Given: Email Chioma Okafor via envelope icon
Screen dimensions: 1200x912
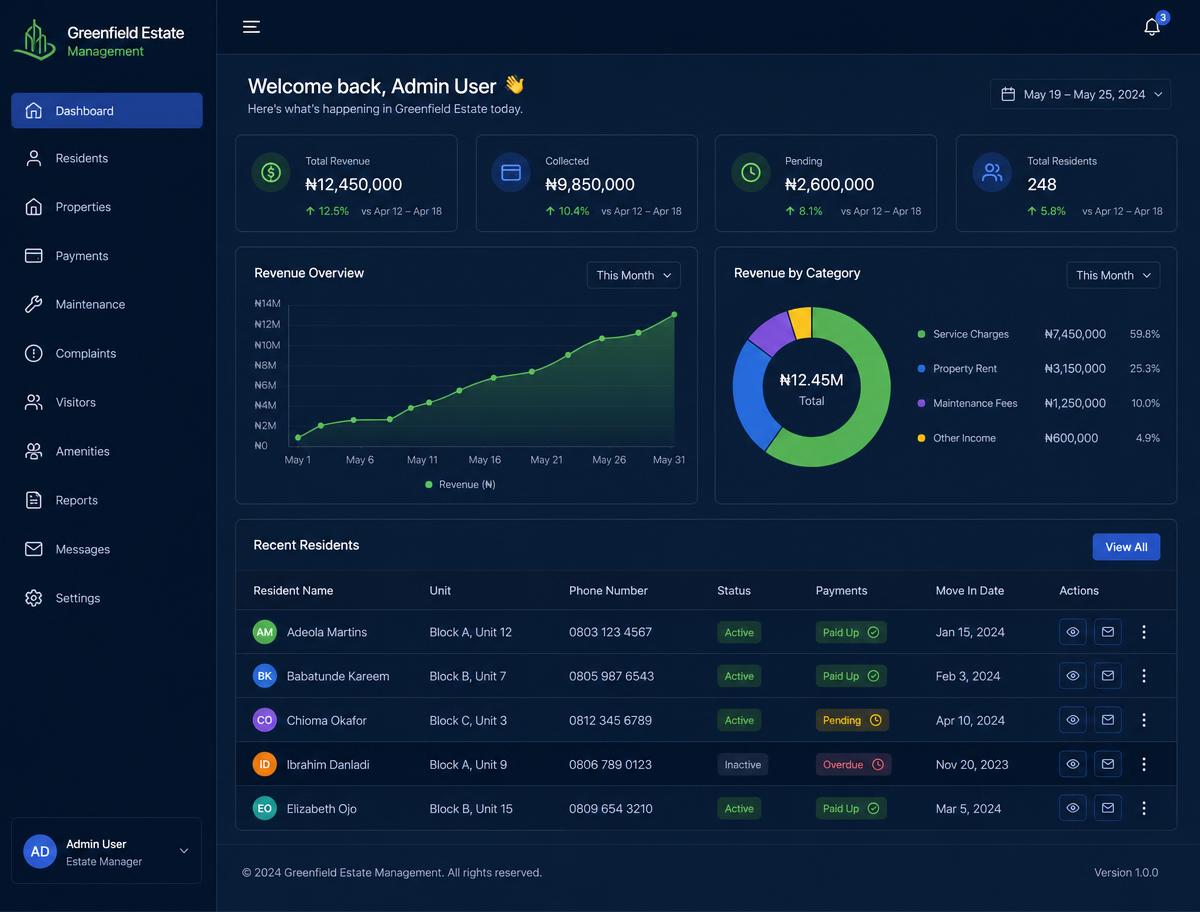Looking at the screenshot, I should (x=1108, y=720).
